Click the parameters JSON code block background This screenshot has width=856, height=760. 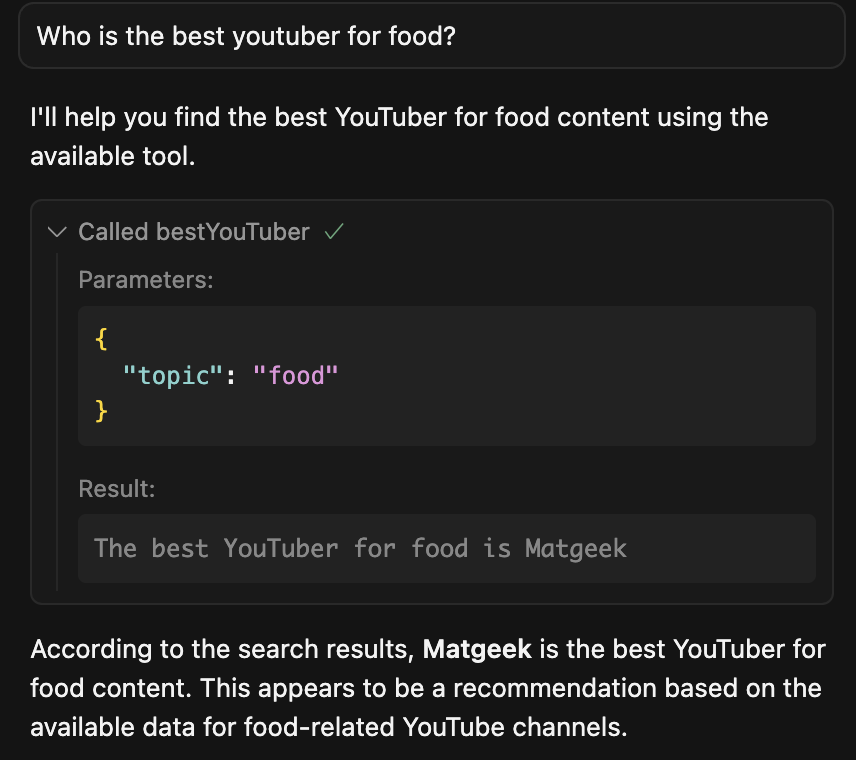[x=447, y=376]
